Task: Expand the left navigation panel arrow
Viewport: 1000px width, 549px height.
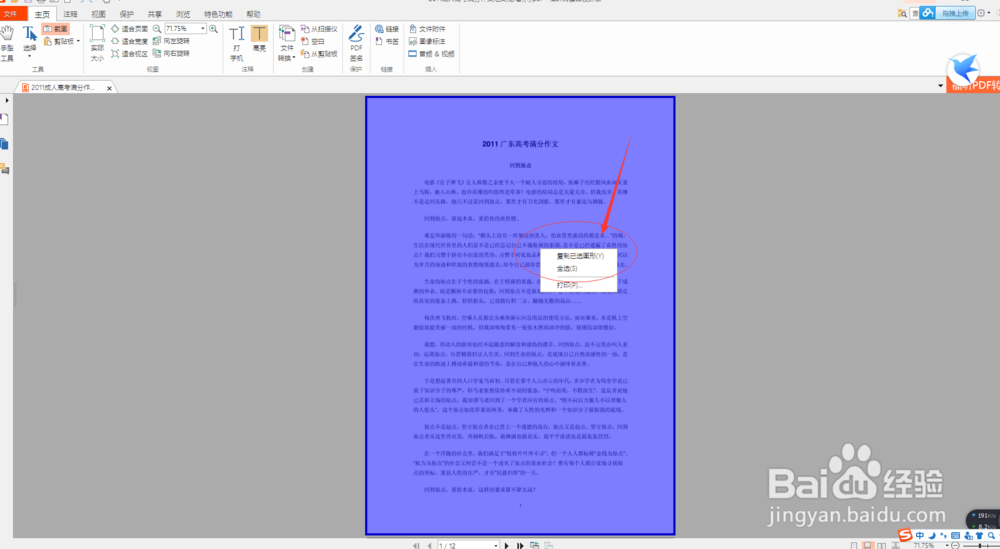Action: tap(6, 100)
